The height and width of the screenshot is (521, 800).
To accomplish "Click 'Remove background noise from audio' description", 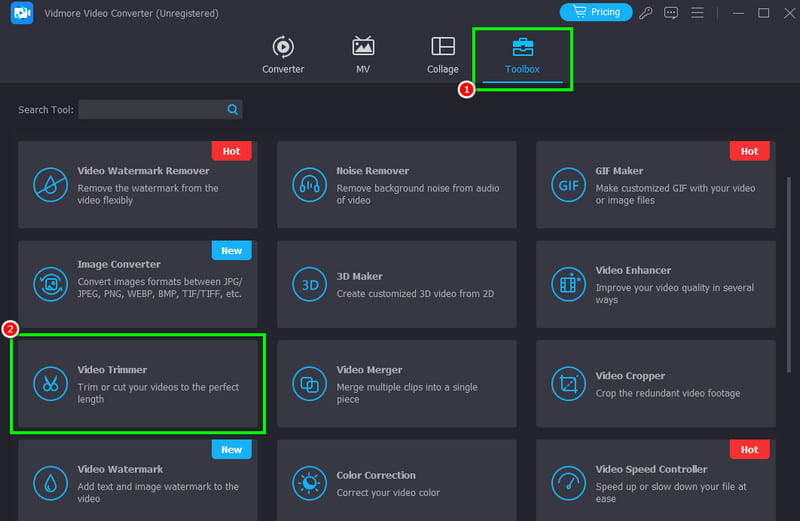I will (x=417, y=194).
